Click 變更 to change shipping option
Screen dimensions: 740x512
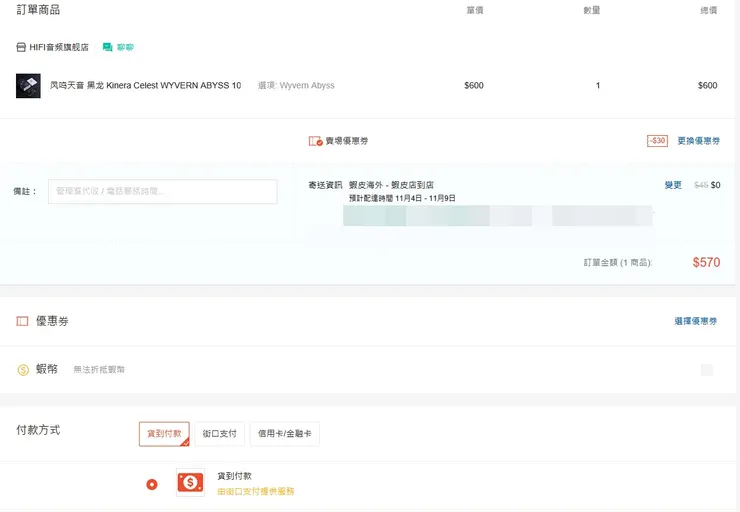pyautogui.click(x=673, y=185)
